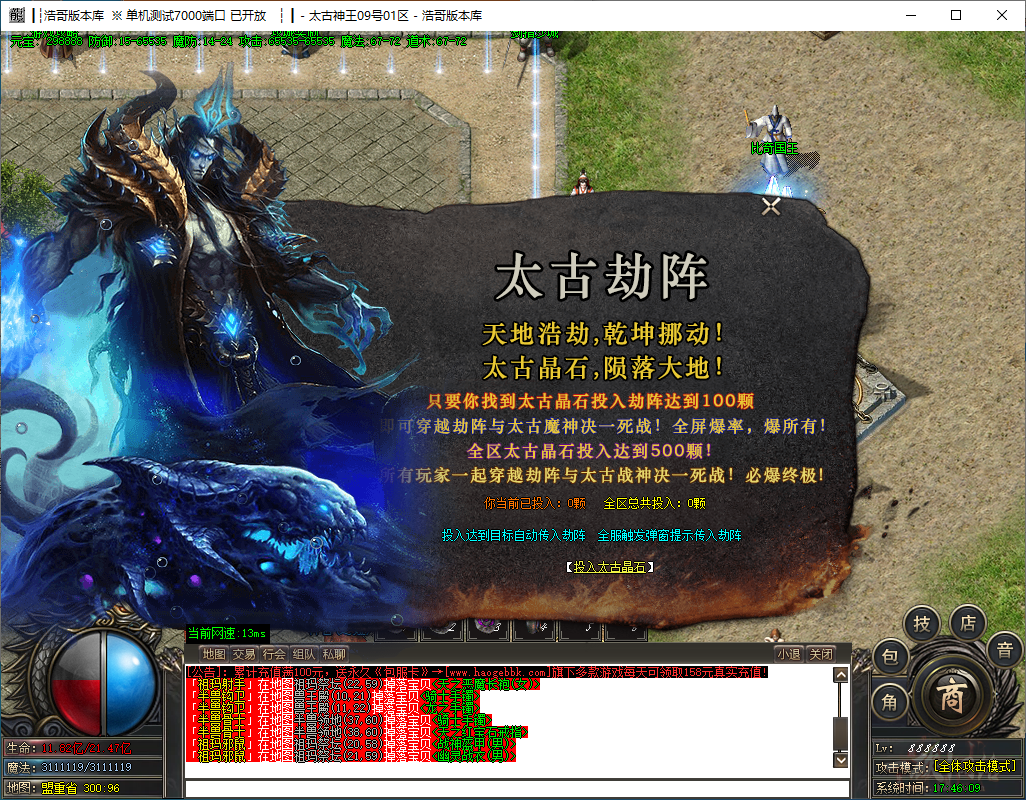Close the 太古劫阵 dialog with the X
Viewport: 1026px width, 800px height.
[x=771, y=207]
